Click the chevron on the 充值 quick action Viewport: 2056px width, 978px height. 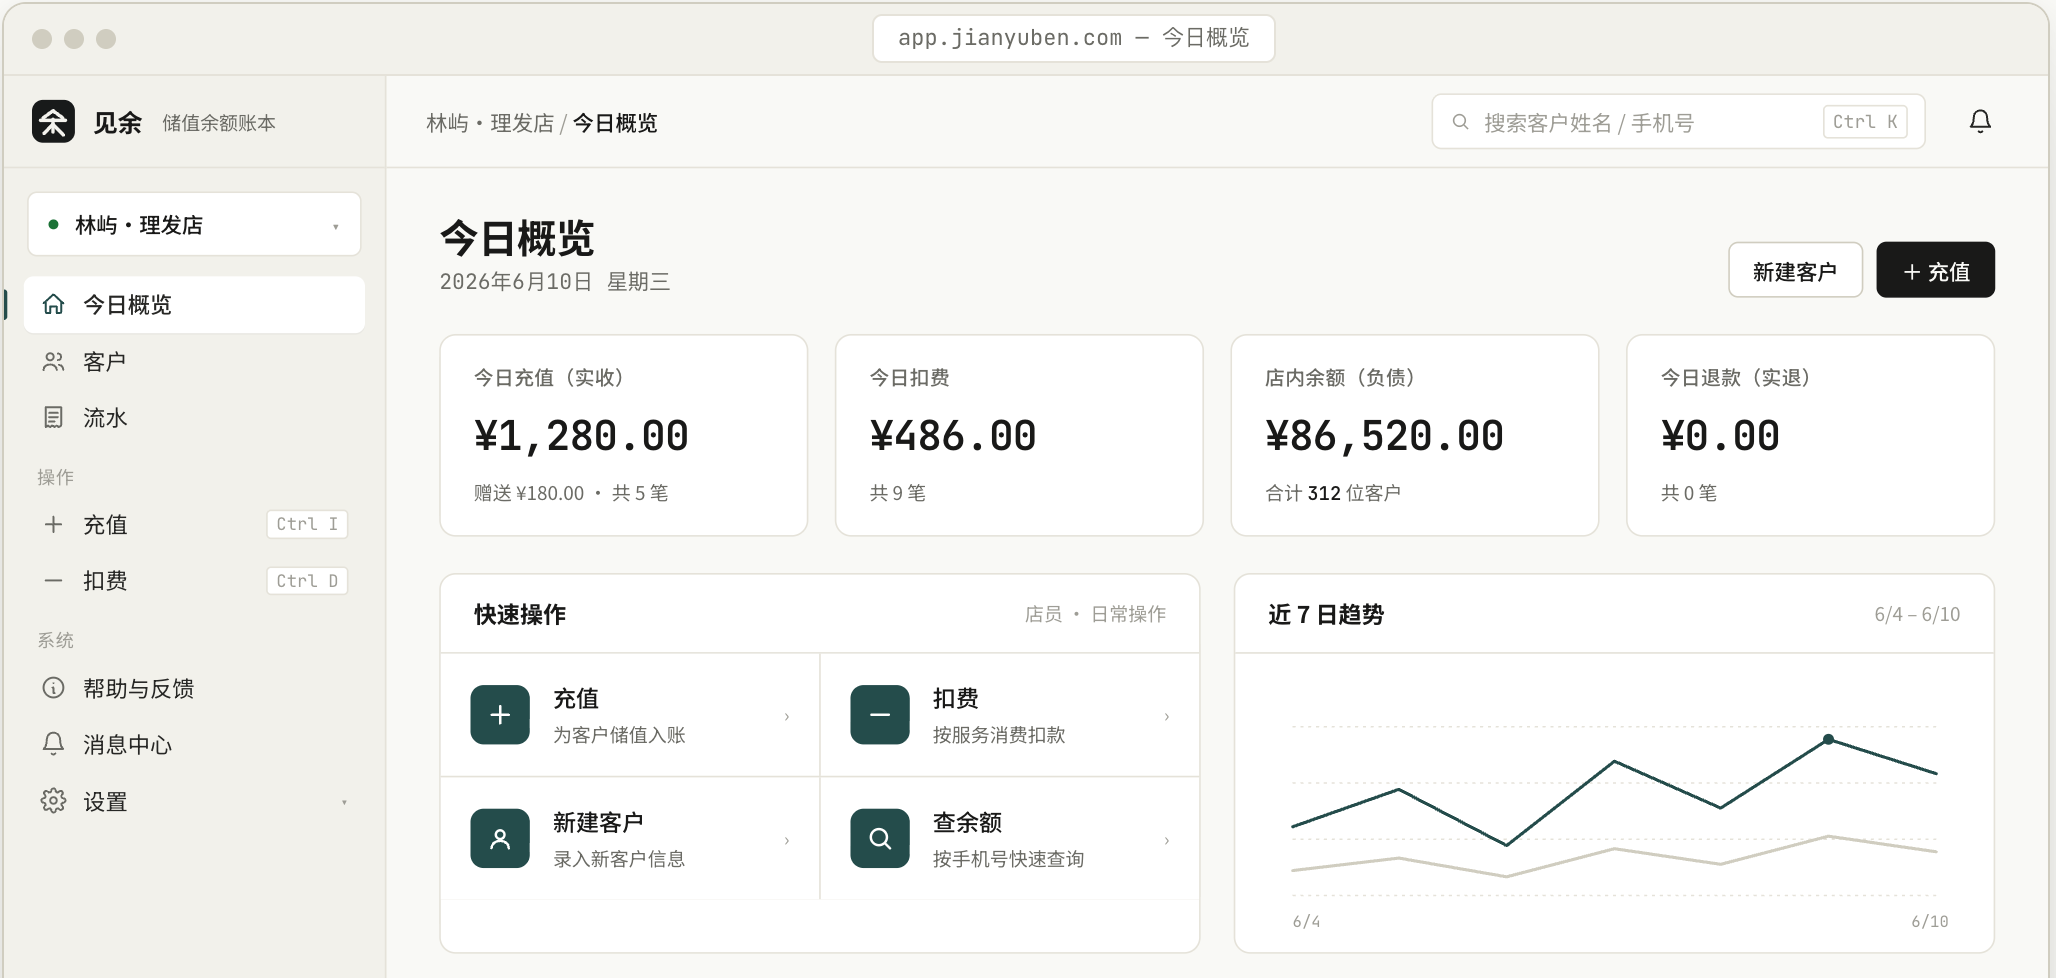(x=787, y=716)
